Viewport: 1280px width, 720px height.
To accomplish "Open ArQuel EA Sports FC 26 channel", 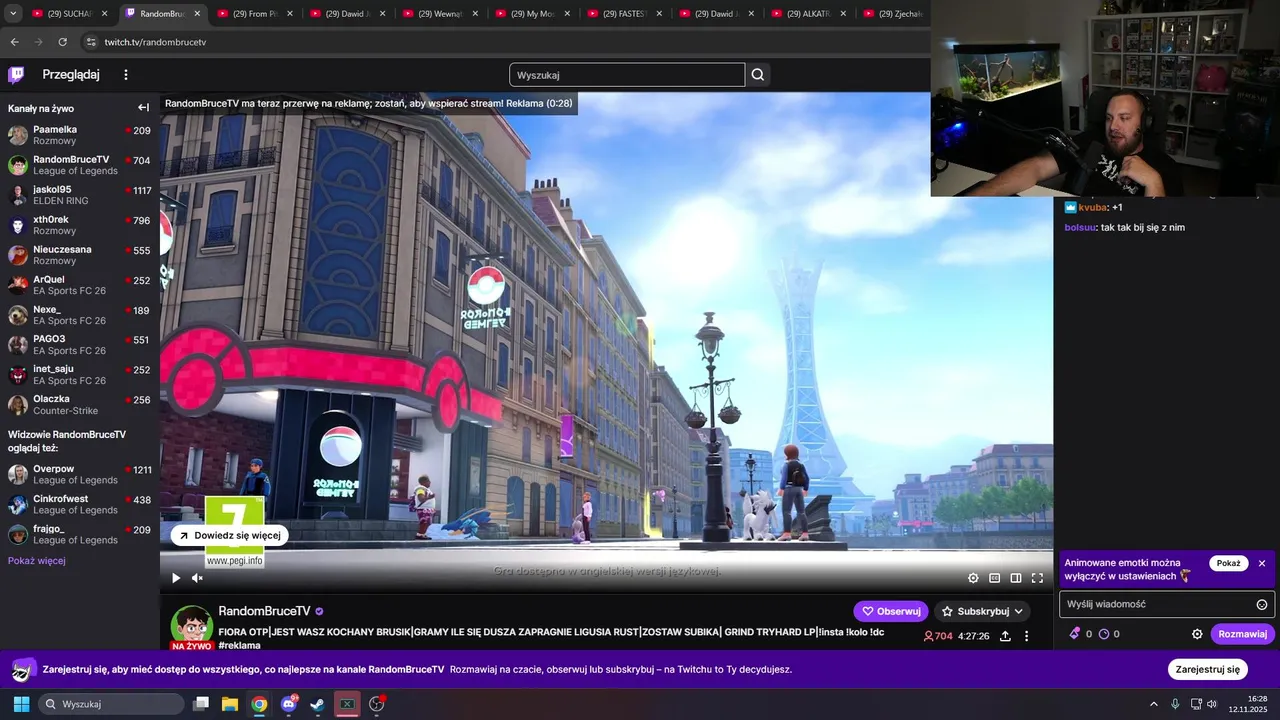I will [x=79, y=285].
